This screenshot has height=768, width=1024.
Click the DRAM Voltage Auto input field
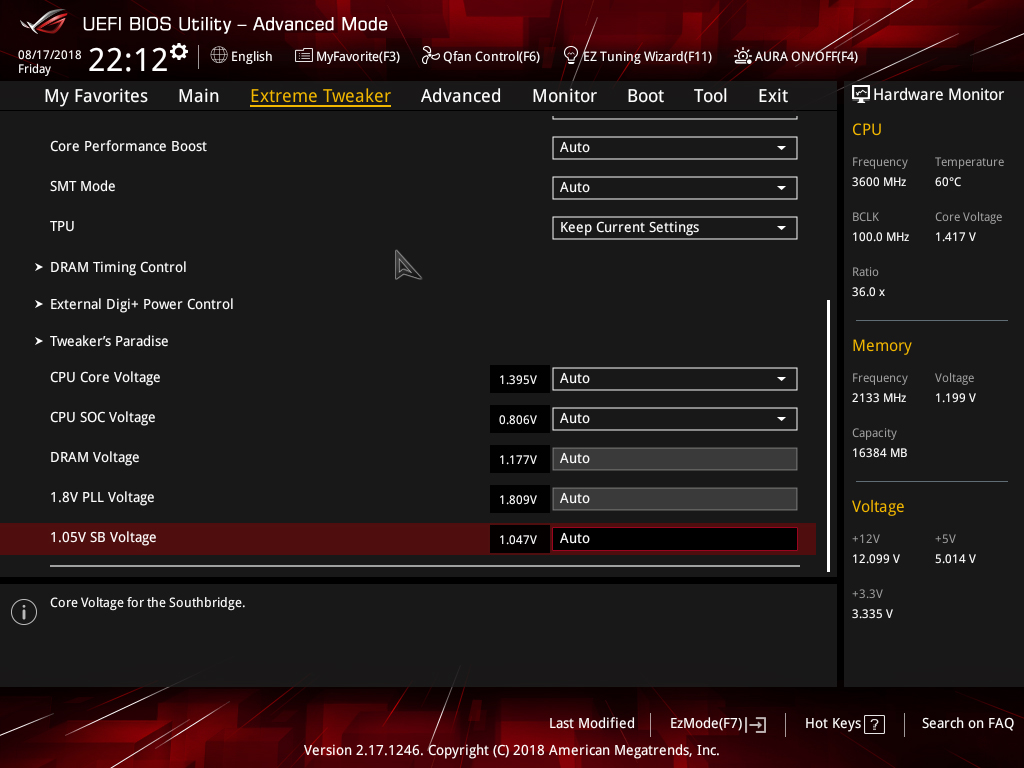click(675, 458)
